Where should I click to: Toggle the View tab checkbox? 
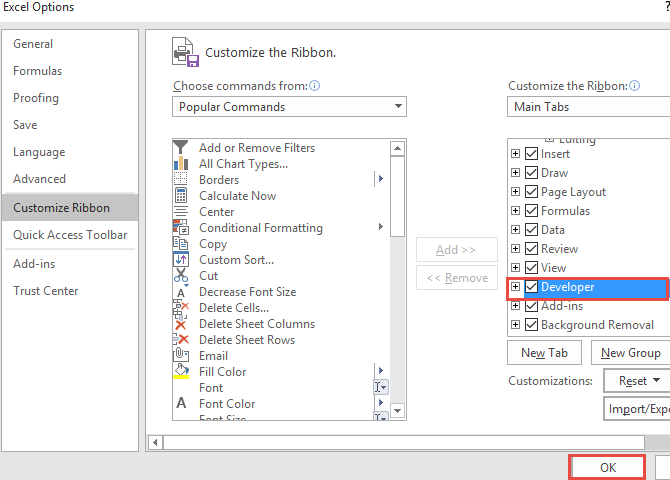[x=531, y=268]
